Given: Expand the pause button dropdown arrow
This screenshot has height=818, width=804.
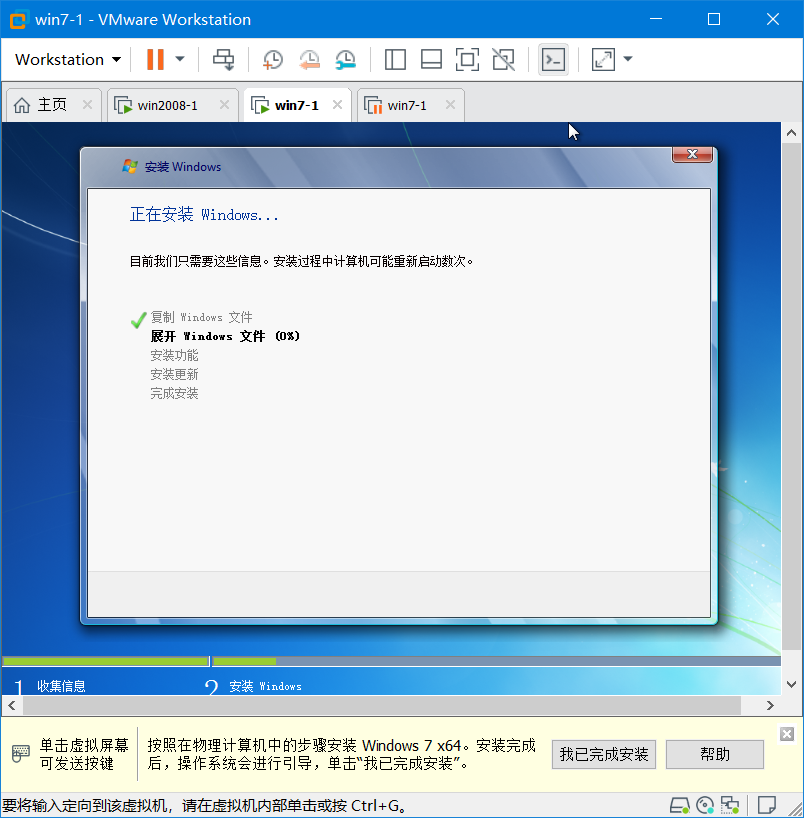Looking at the screenshot, I should click(178, 60).
